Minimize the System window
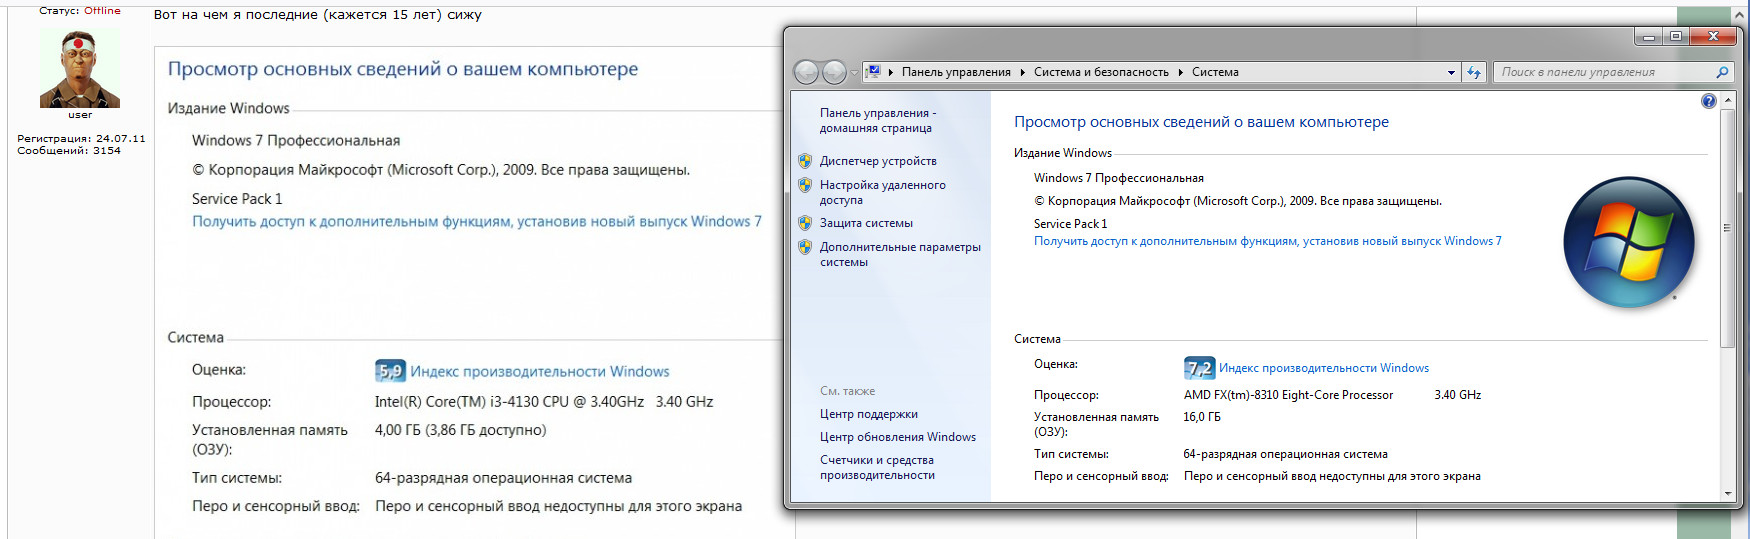The width and height of the screenshot is (1750, 539). click(1649, 36)
